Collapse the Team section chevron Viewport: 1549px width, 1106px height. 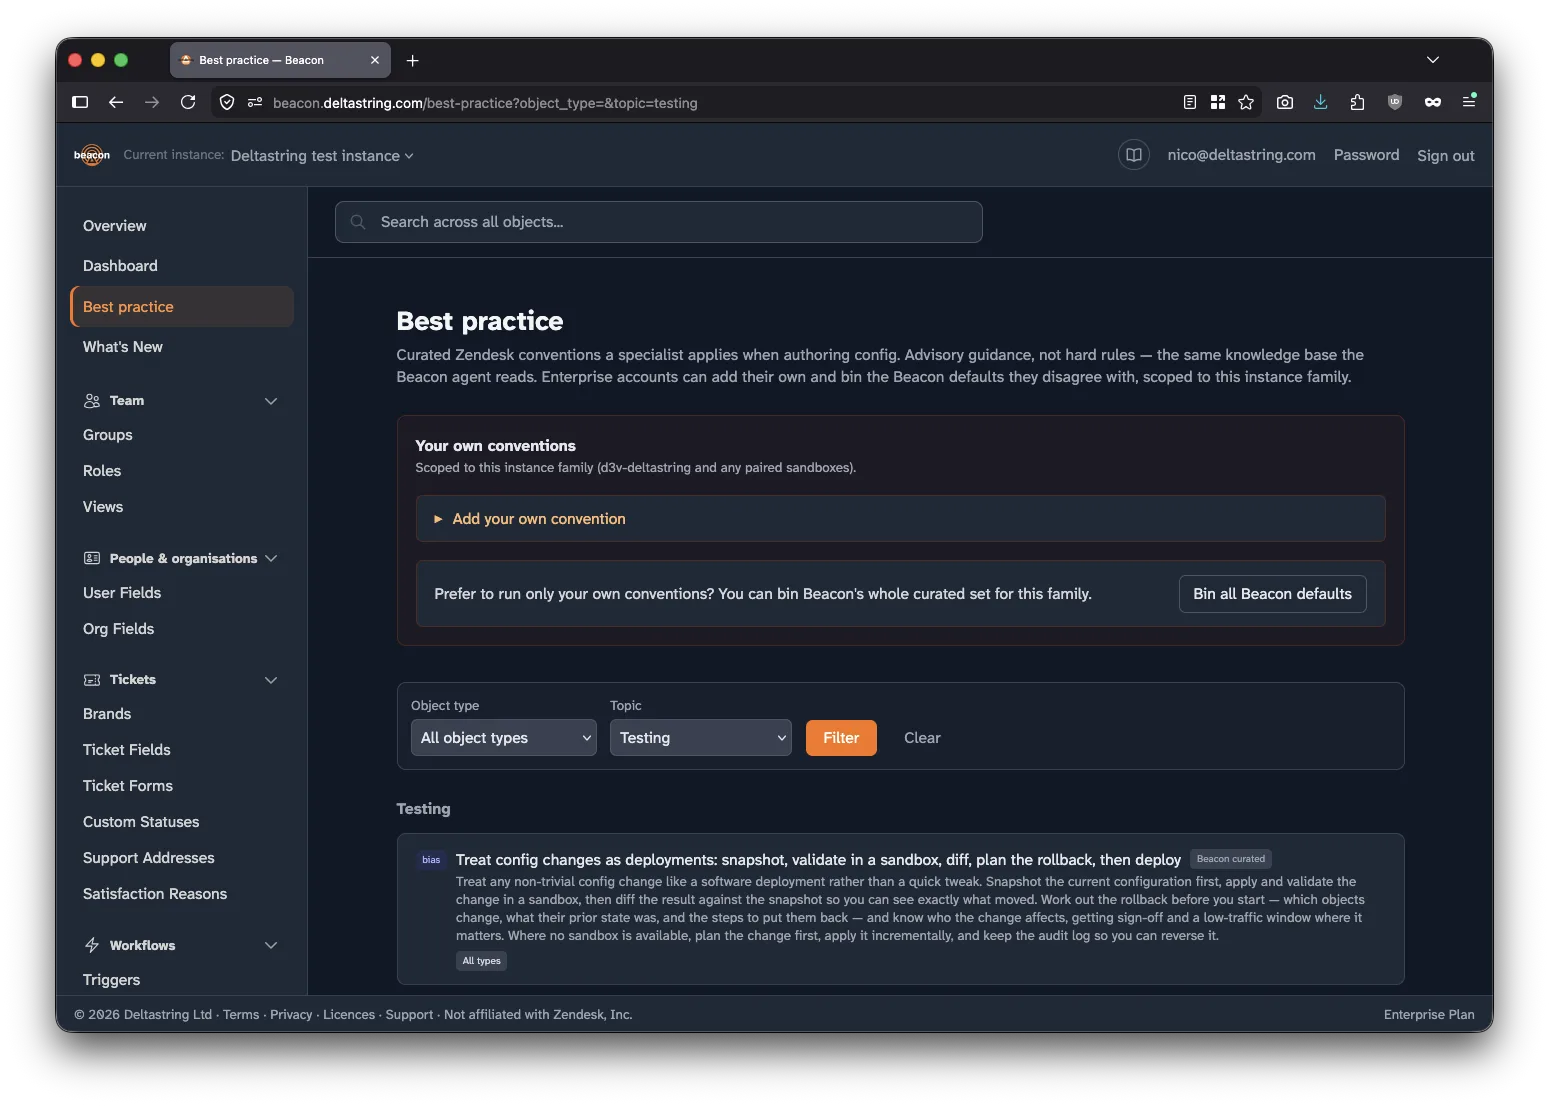(x=271, y=401)
